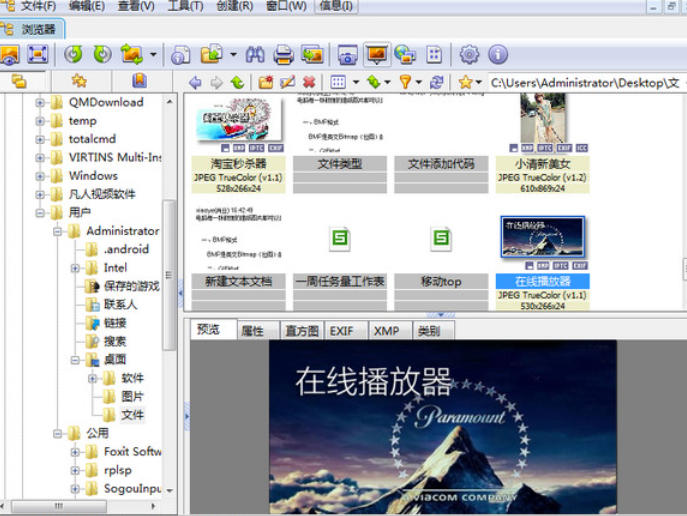This screenshot has height=516, width=687.
Task: Expand the QMDownload folder node
Action: click(x=40, y=102)
